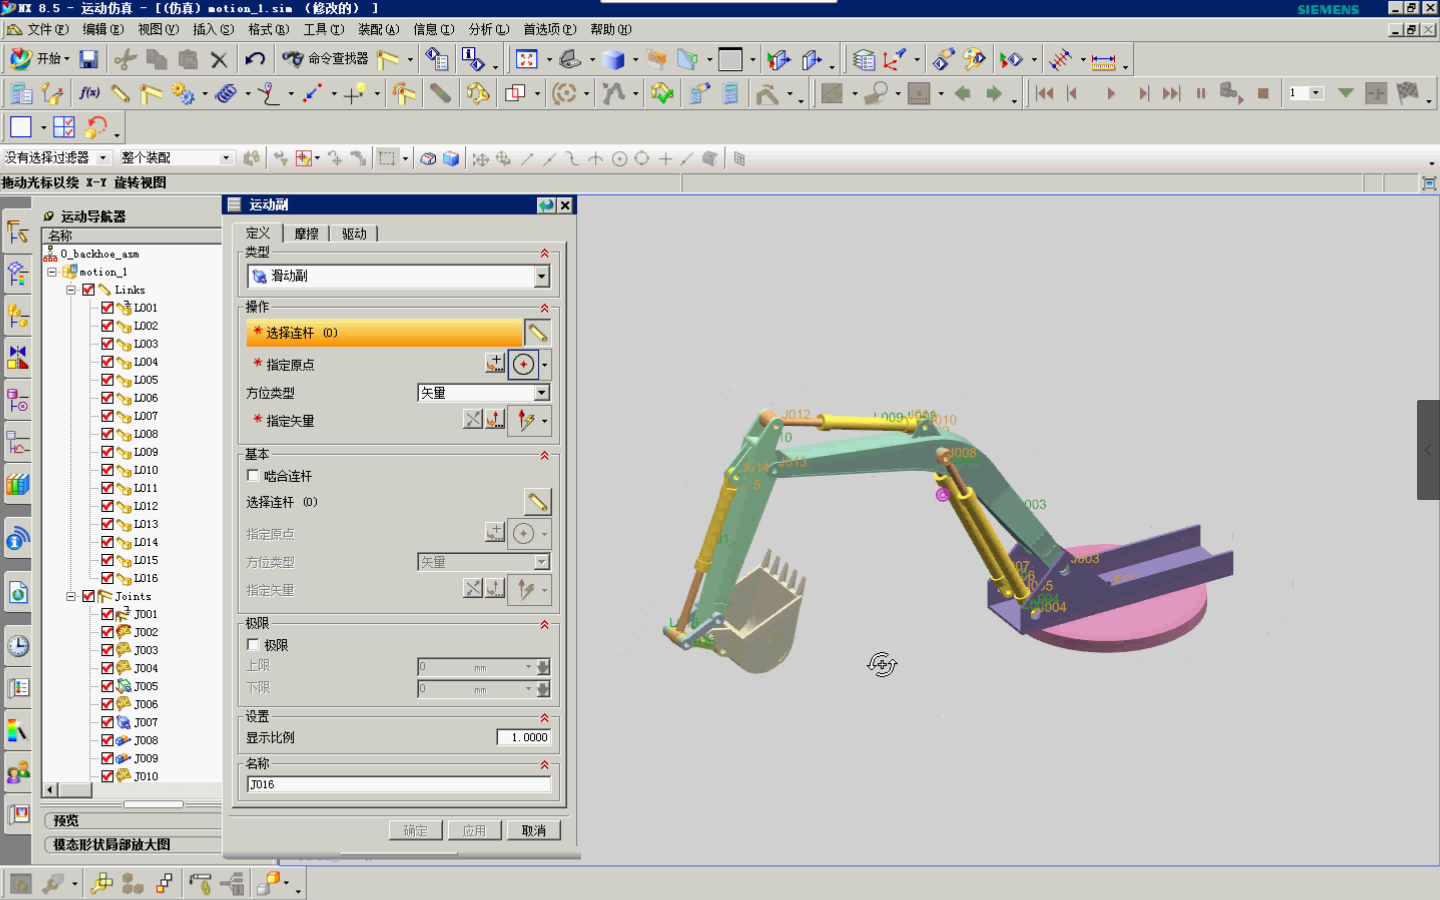Screen dimensions: 1440x900
Task: Click the vector dialog icon next to 指定矢量
Action: coord(495,420)
